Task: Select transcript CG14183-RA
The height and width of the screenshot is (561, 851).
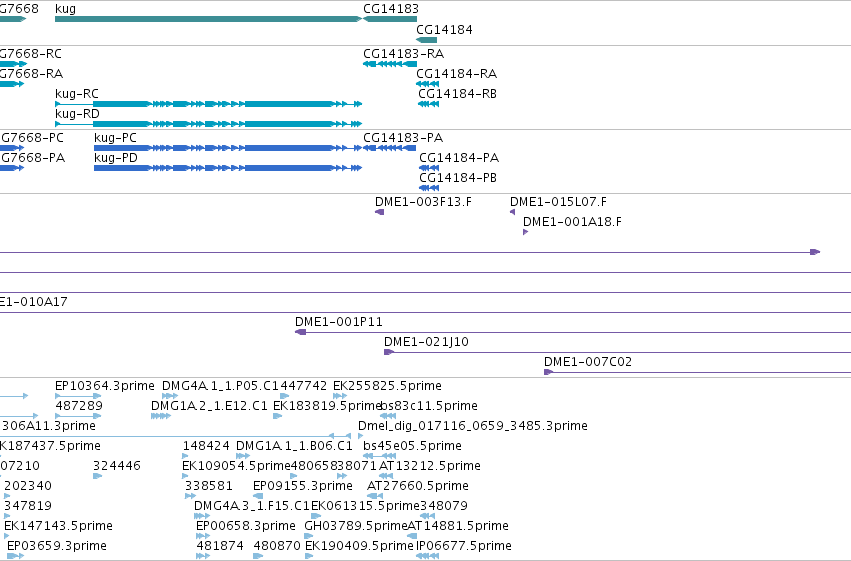Action: pyautogui.click(x=390, y=64)
